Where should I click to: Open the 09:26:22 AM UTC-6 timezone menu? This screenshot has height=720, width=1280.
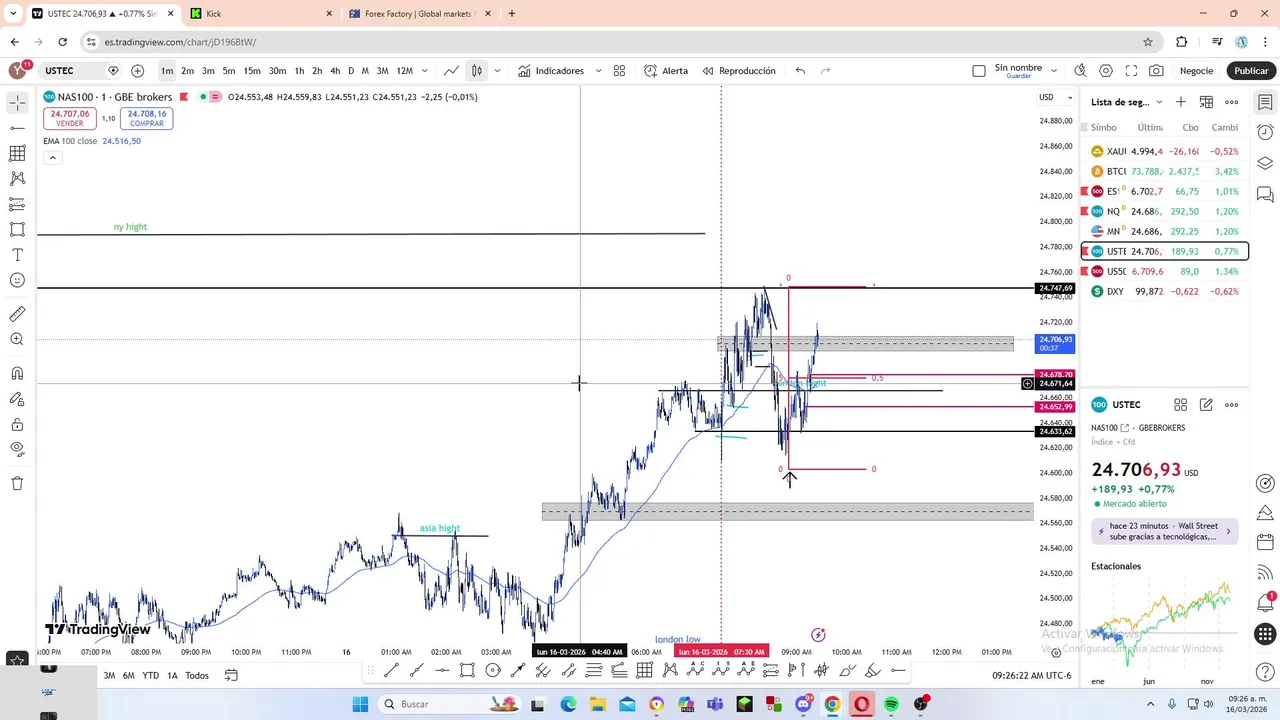[1032, 676]
